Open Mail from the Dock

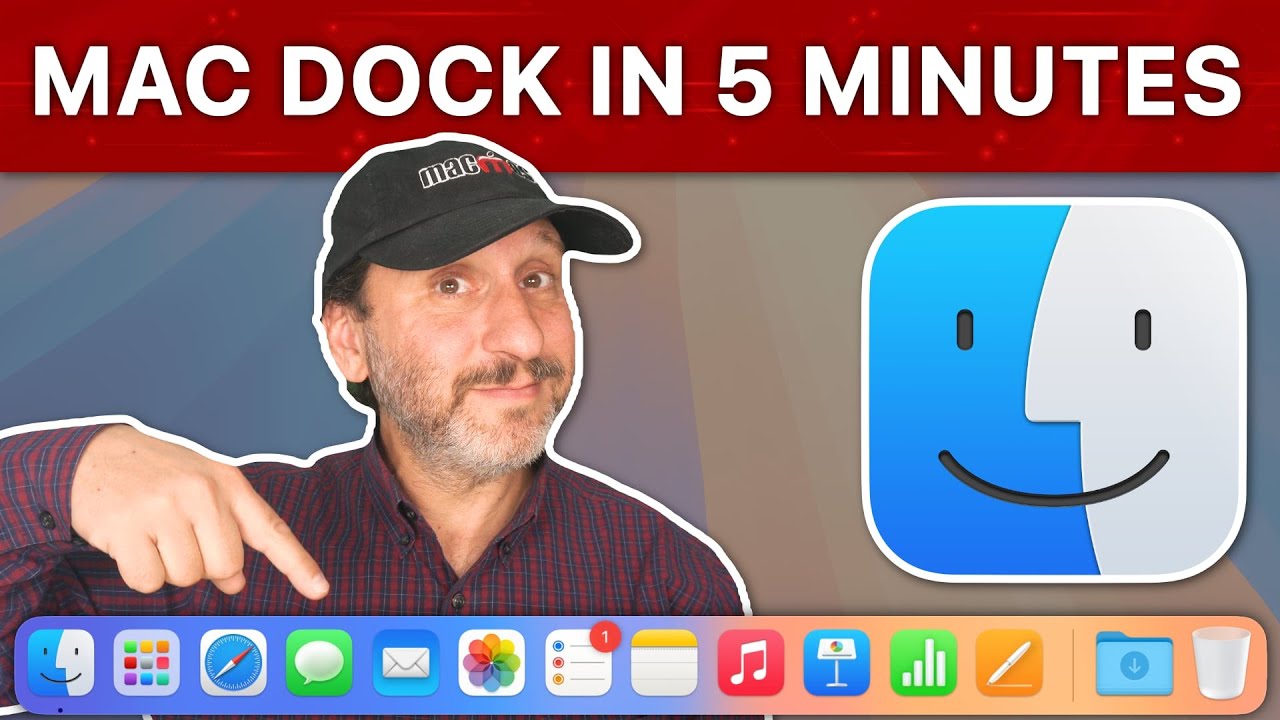[x=405, y=663]
